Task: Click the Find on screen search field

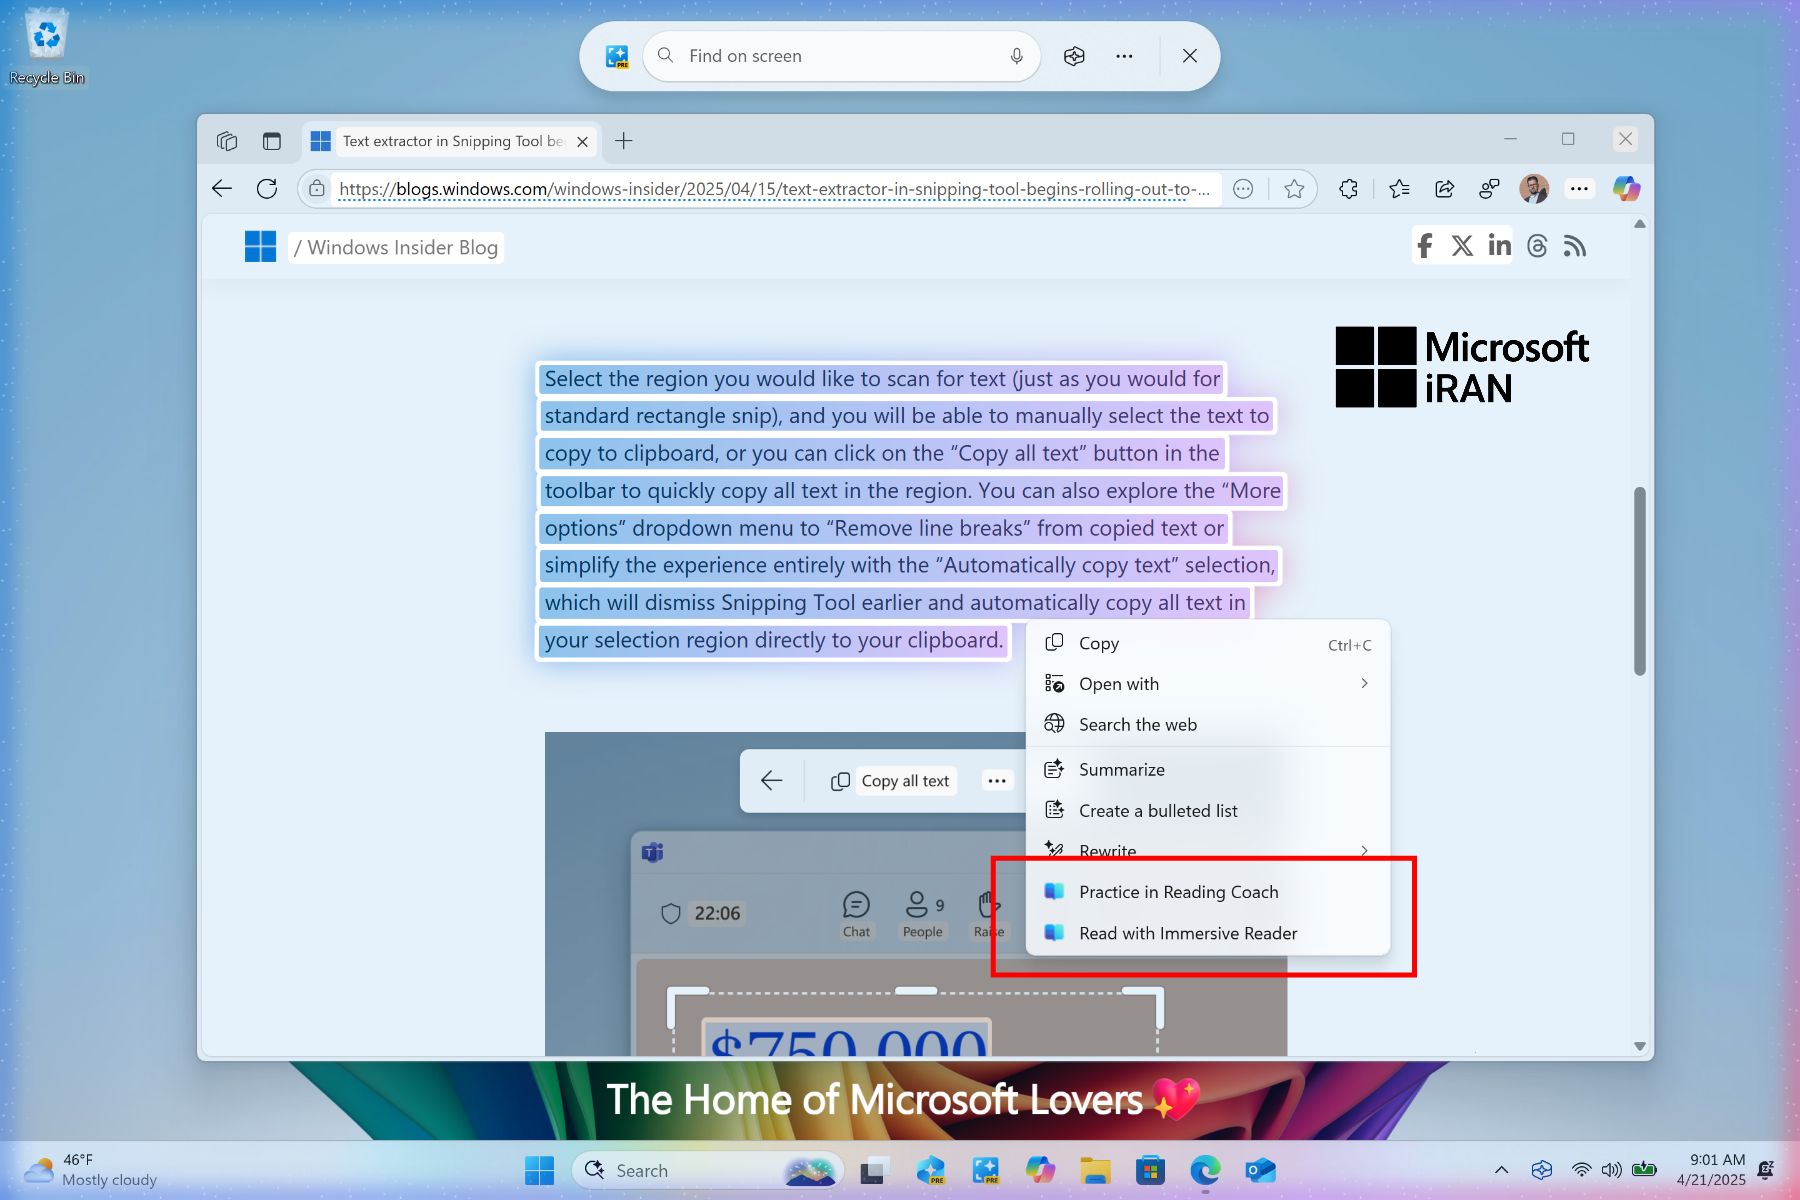Action: tap(842, 56)
